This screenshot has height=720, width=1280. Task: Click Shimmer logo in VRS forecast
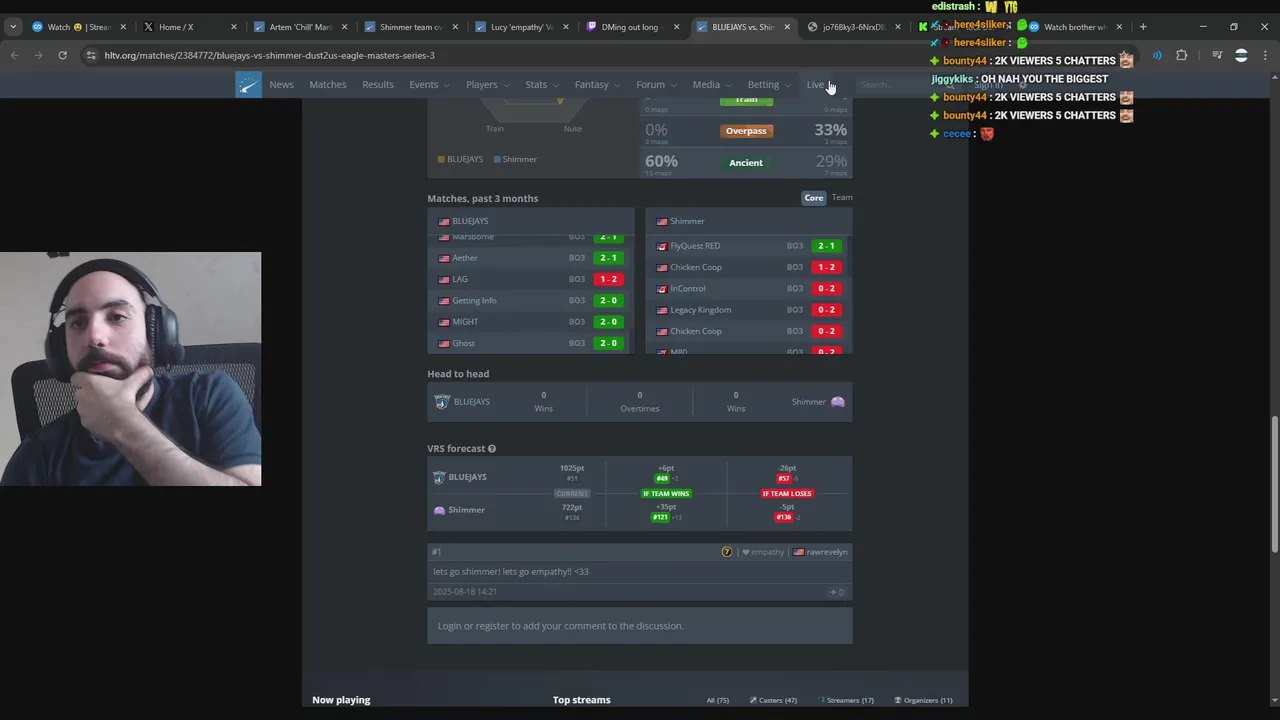pyautogui.click(x=439, y=510)
